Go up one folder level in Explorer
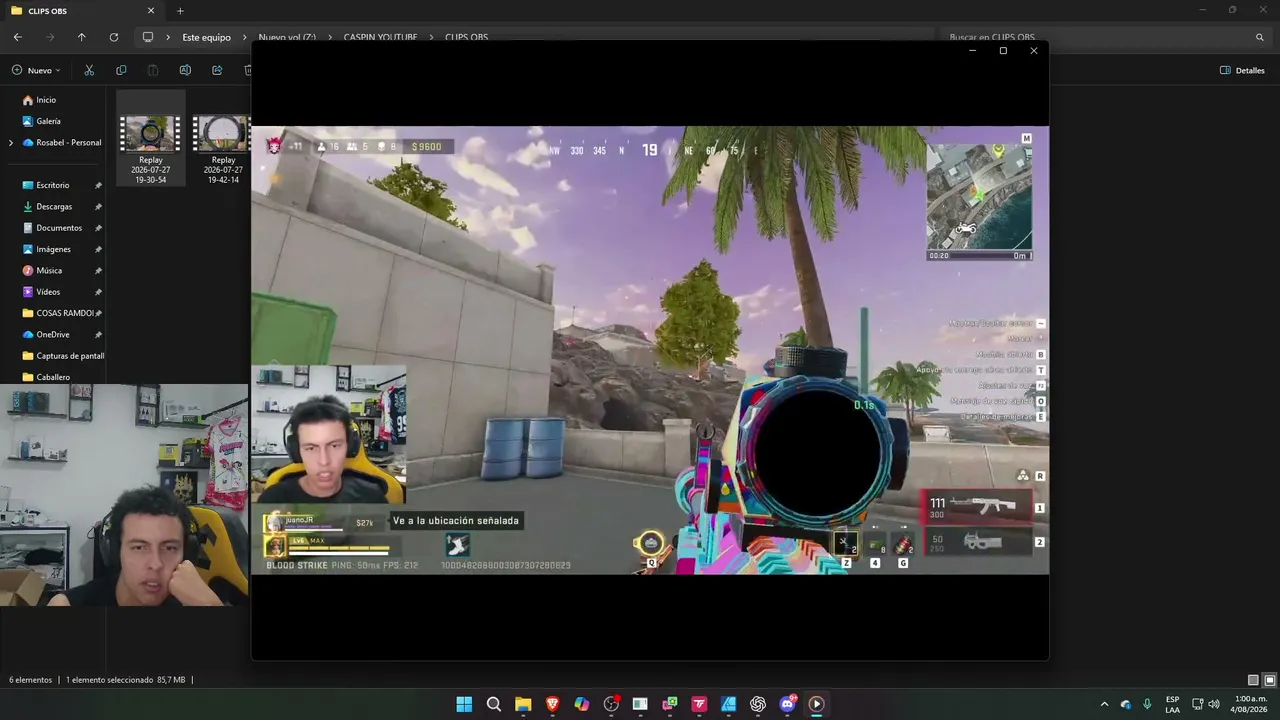1280x720 pixels. (82, 37)
